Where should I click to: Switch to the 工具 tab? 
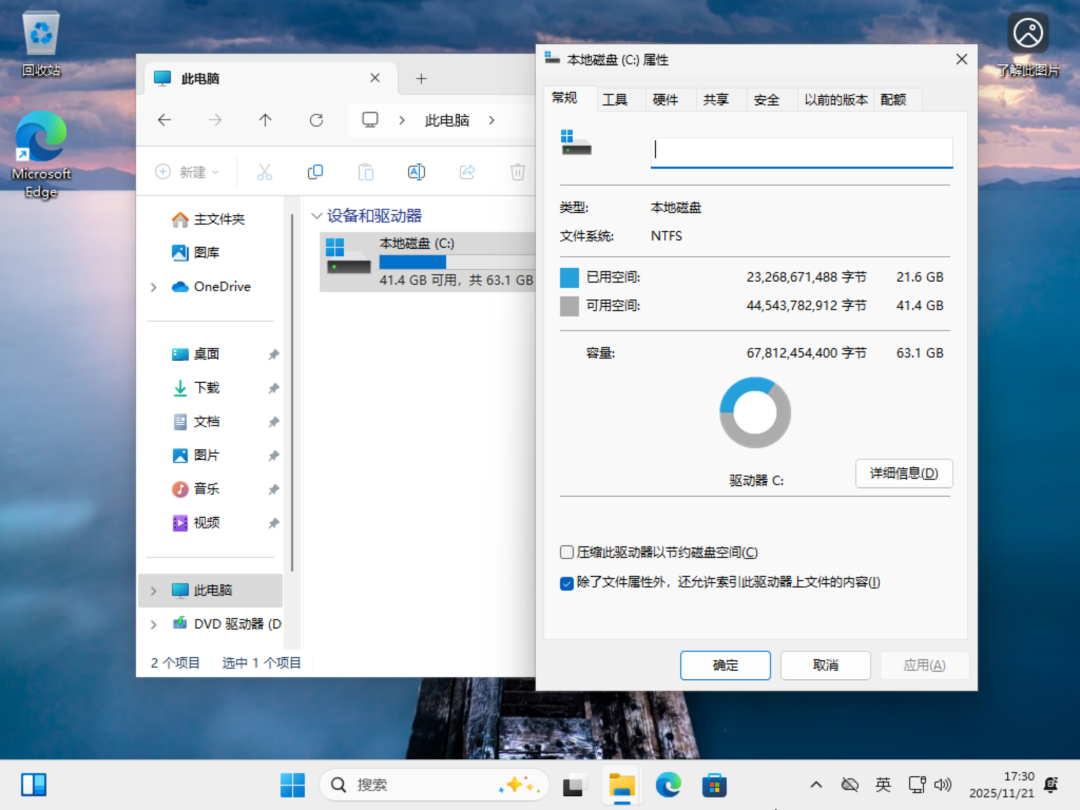[615, 100]
